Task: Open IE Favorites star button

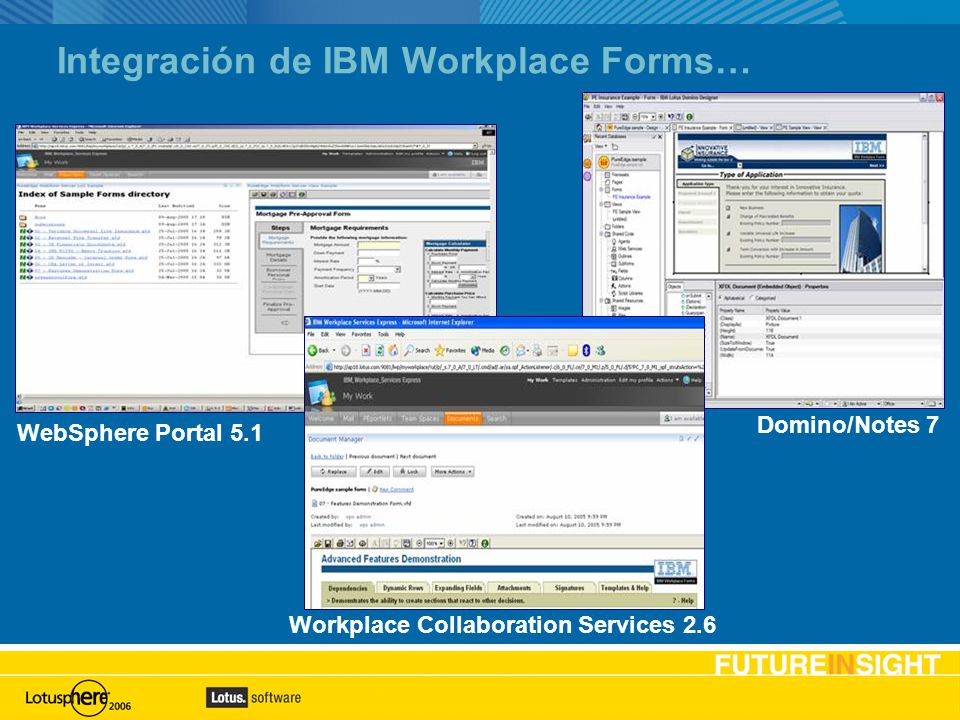Action: [x=450, y=350]
